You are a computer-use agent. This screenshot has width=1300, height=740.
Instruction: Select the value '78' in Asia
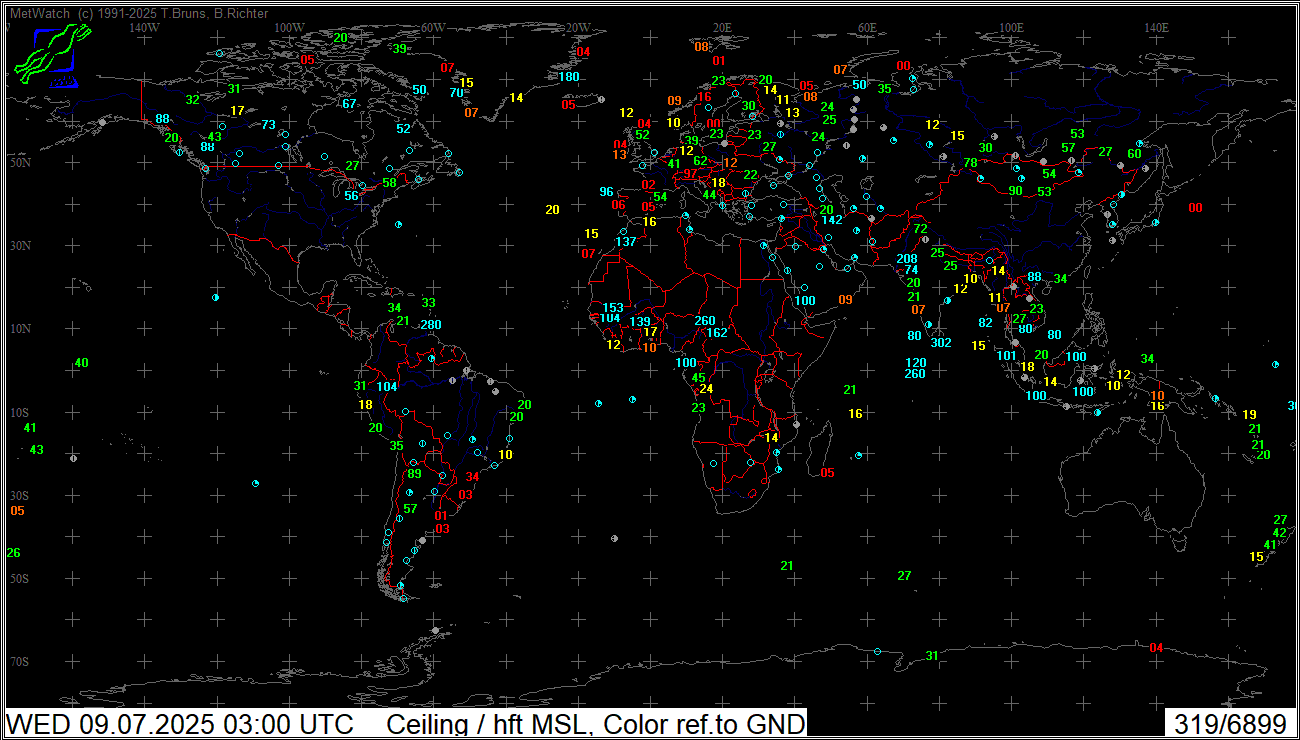pos(970,163)
